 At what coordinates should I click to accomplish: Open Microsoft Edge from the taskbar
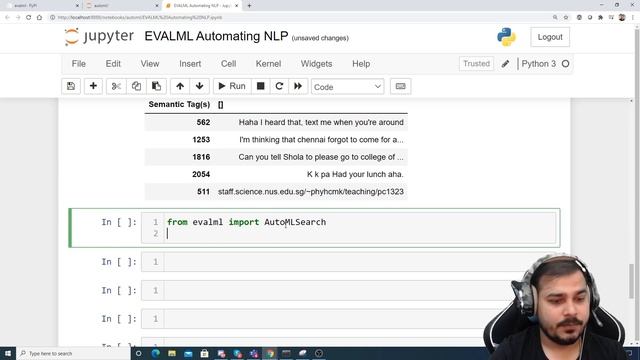tap(156, 353)
